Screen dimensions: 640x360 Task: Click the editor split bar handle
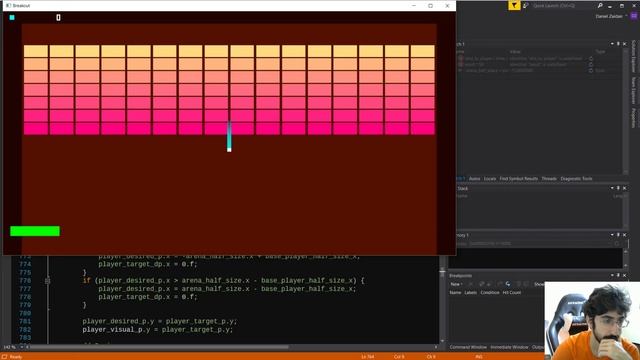click(x=442, y=271)
